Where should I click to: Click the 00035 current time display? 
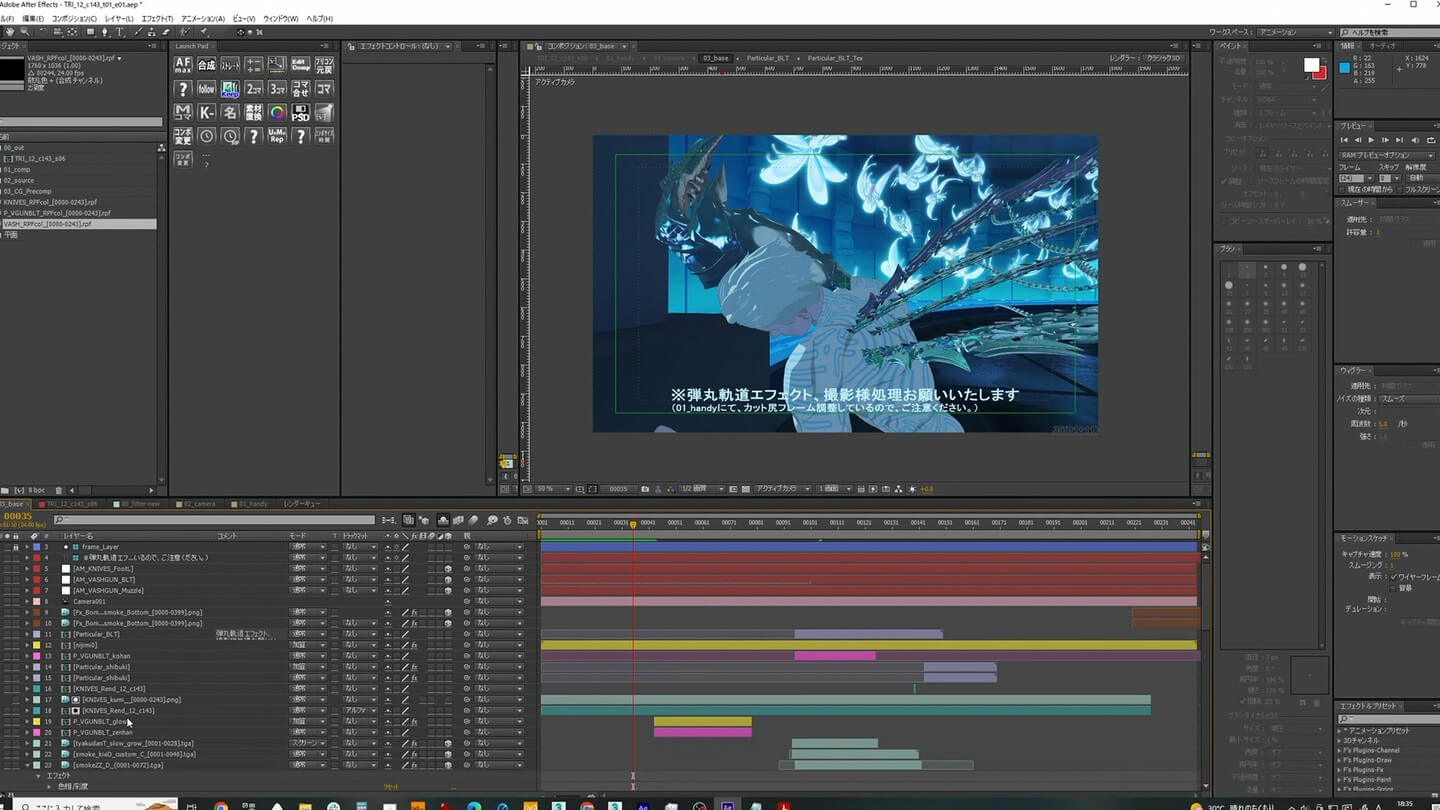[17, 516]
